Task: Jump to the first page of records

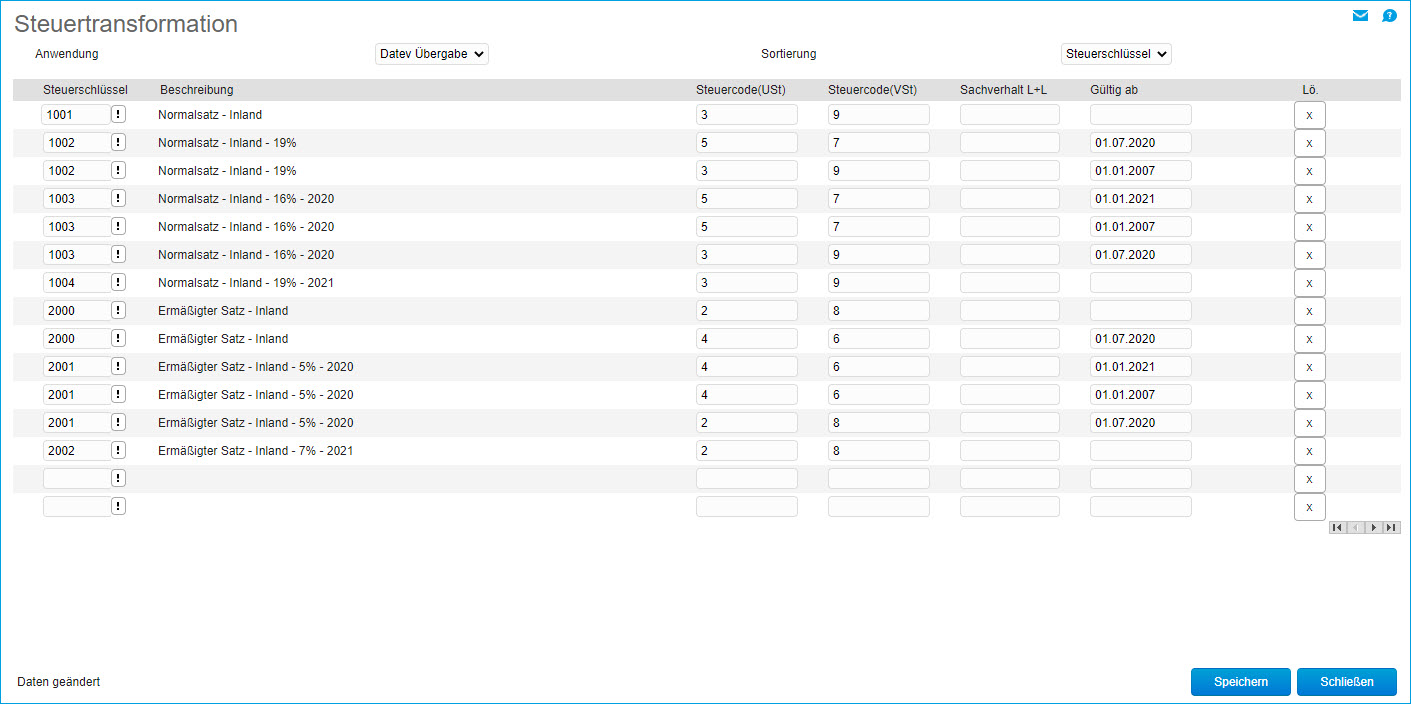Action: (x=1337, y=527)
